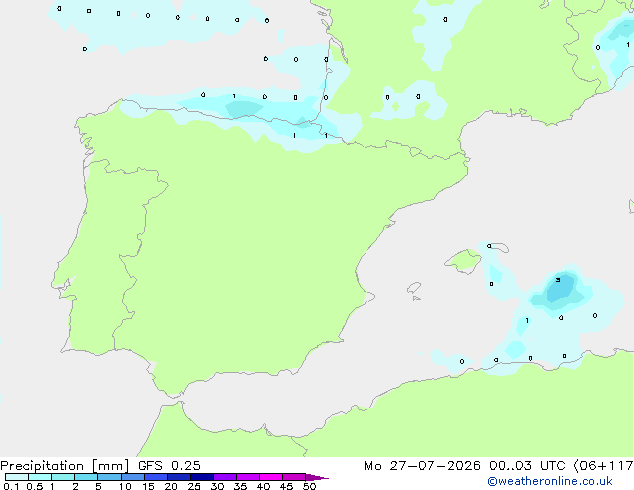The width and height of the screenshot is (634, 490).
Task: Select the 10–15 mm blue legend swatch
Action: tap(132, 477)
